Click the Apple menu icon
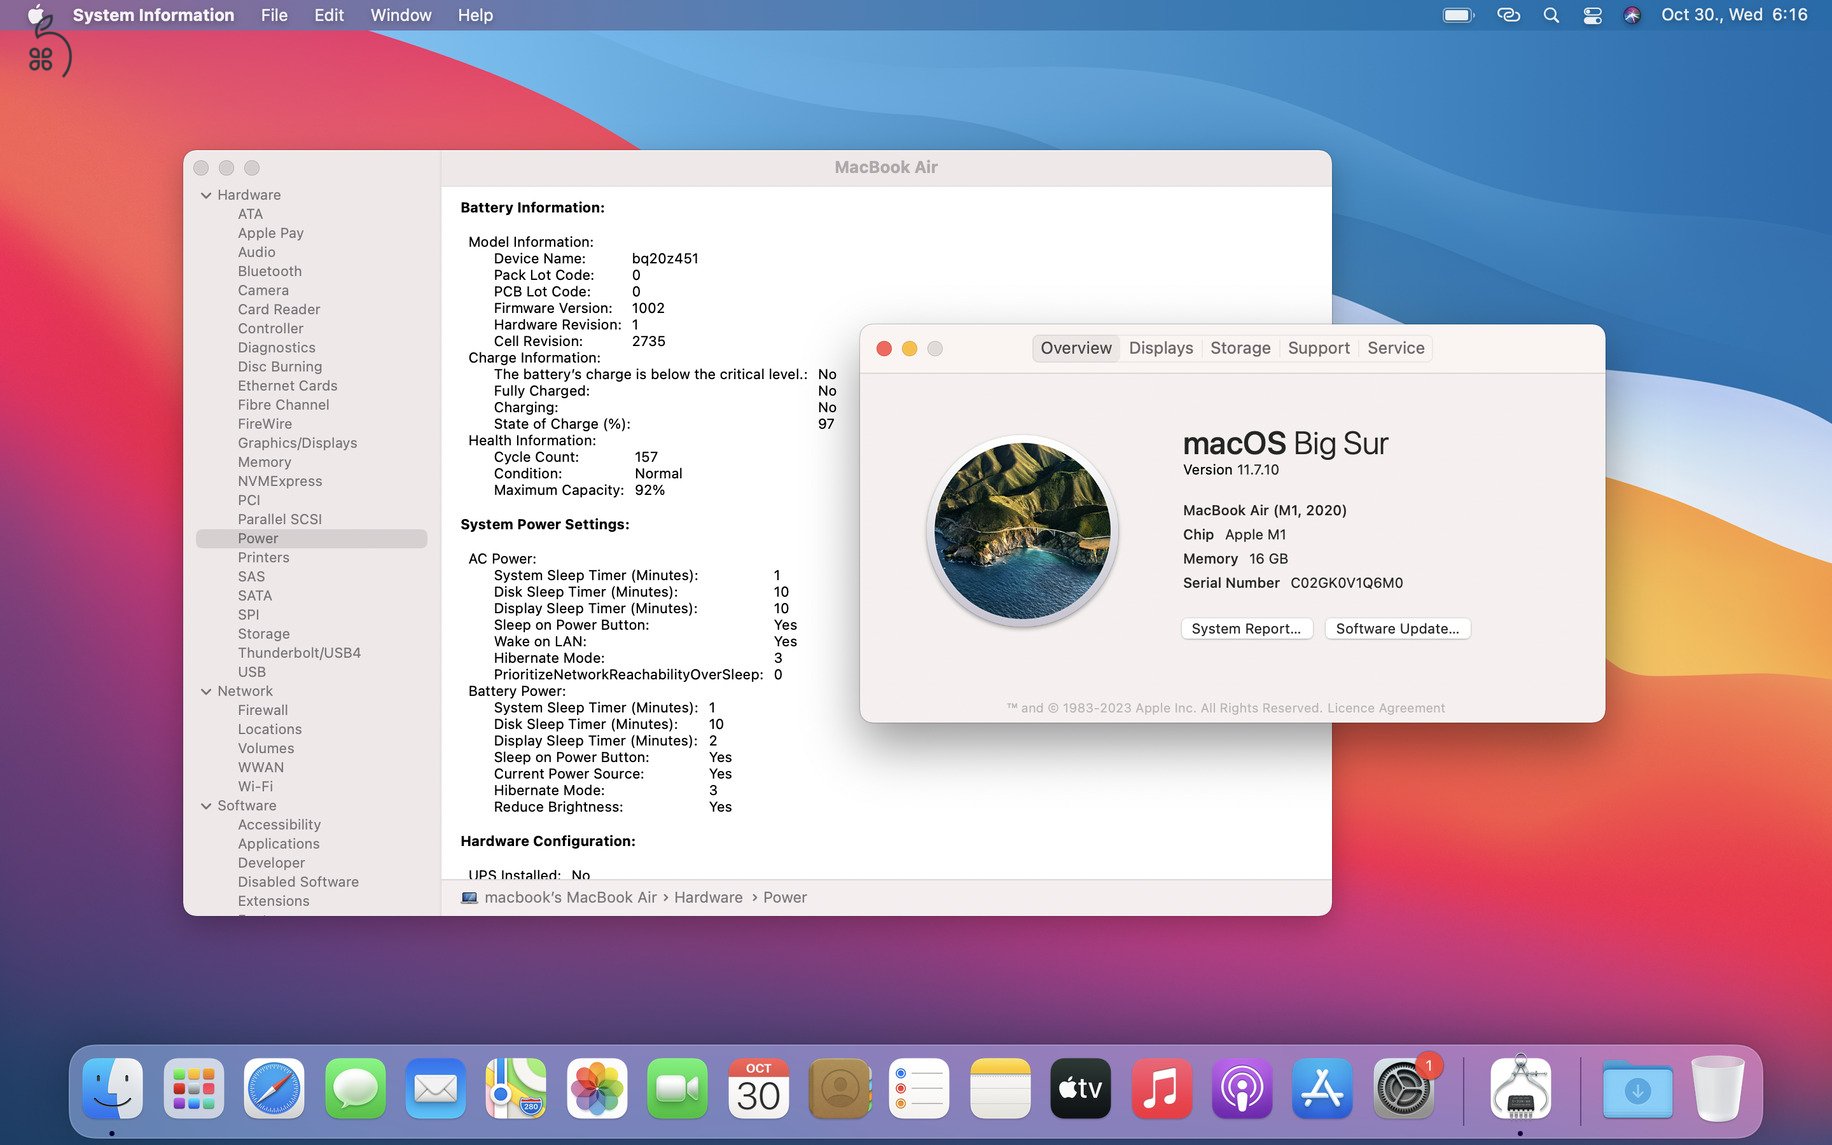Screen dimensions: 1832x1145 [36, 15]
